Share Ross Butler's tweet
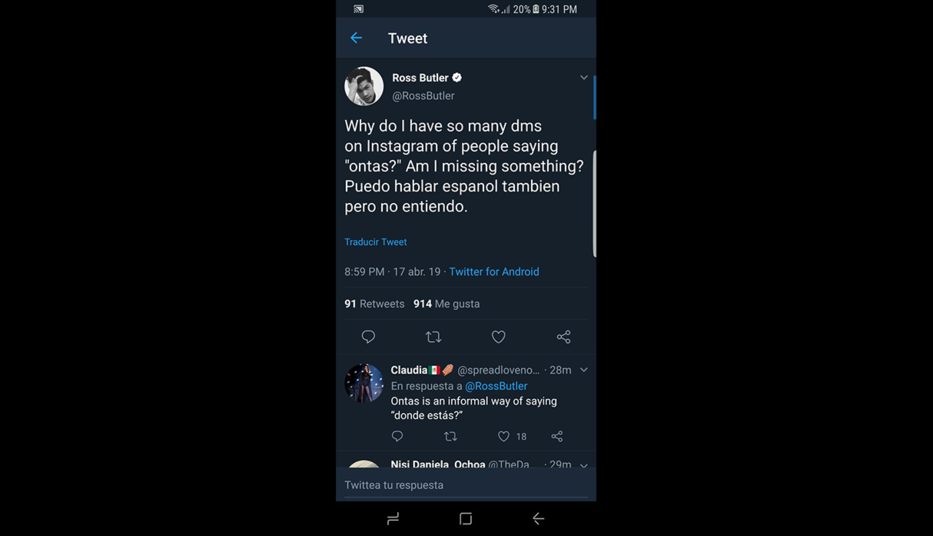 [563, 337]
